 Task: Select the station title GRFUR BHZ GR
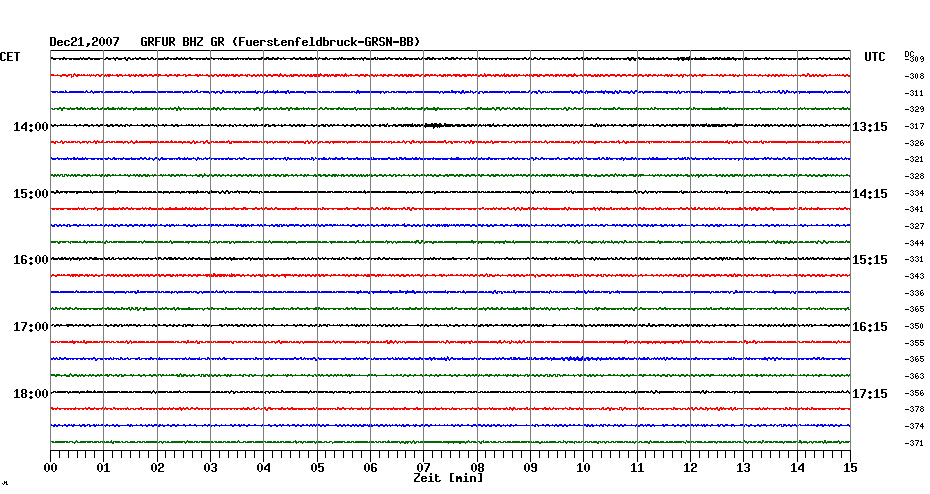click(183, 42)
